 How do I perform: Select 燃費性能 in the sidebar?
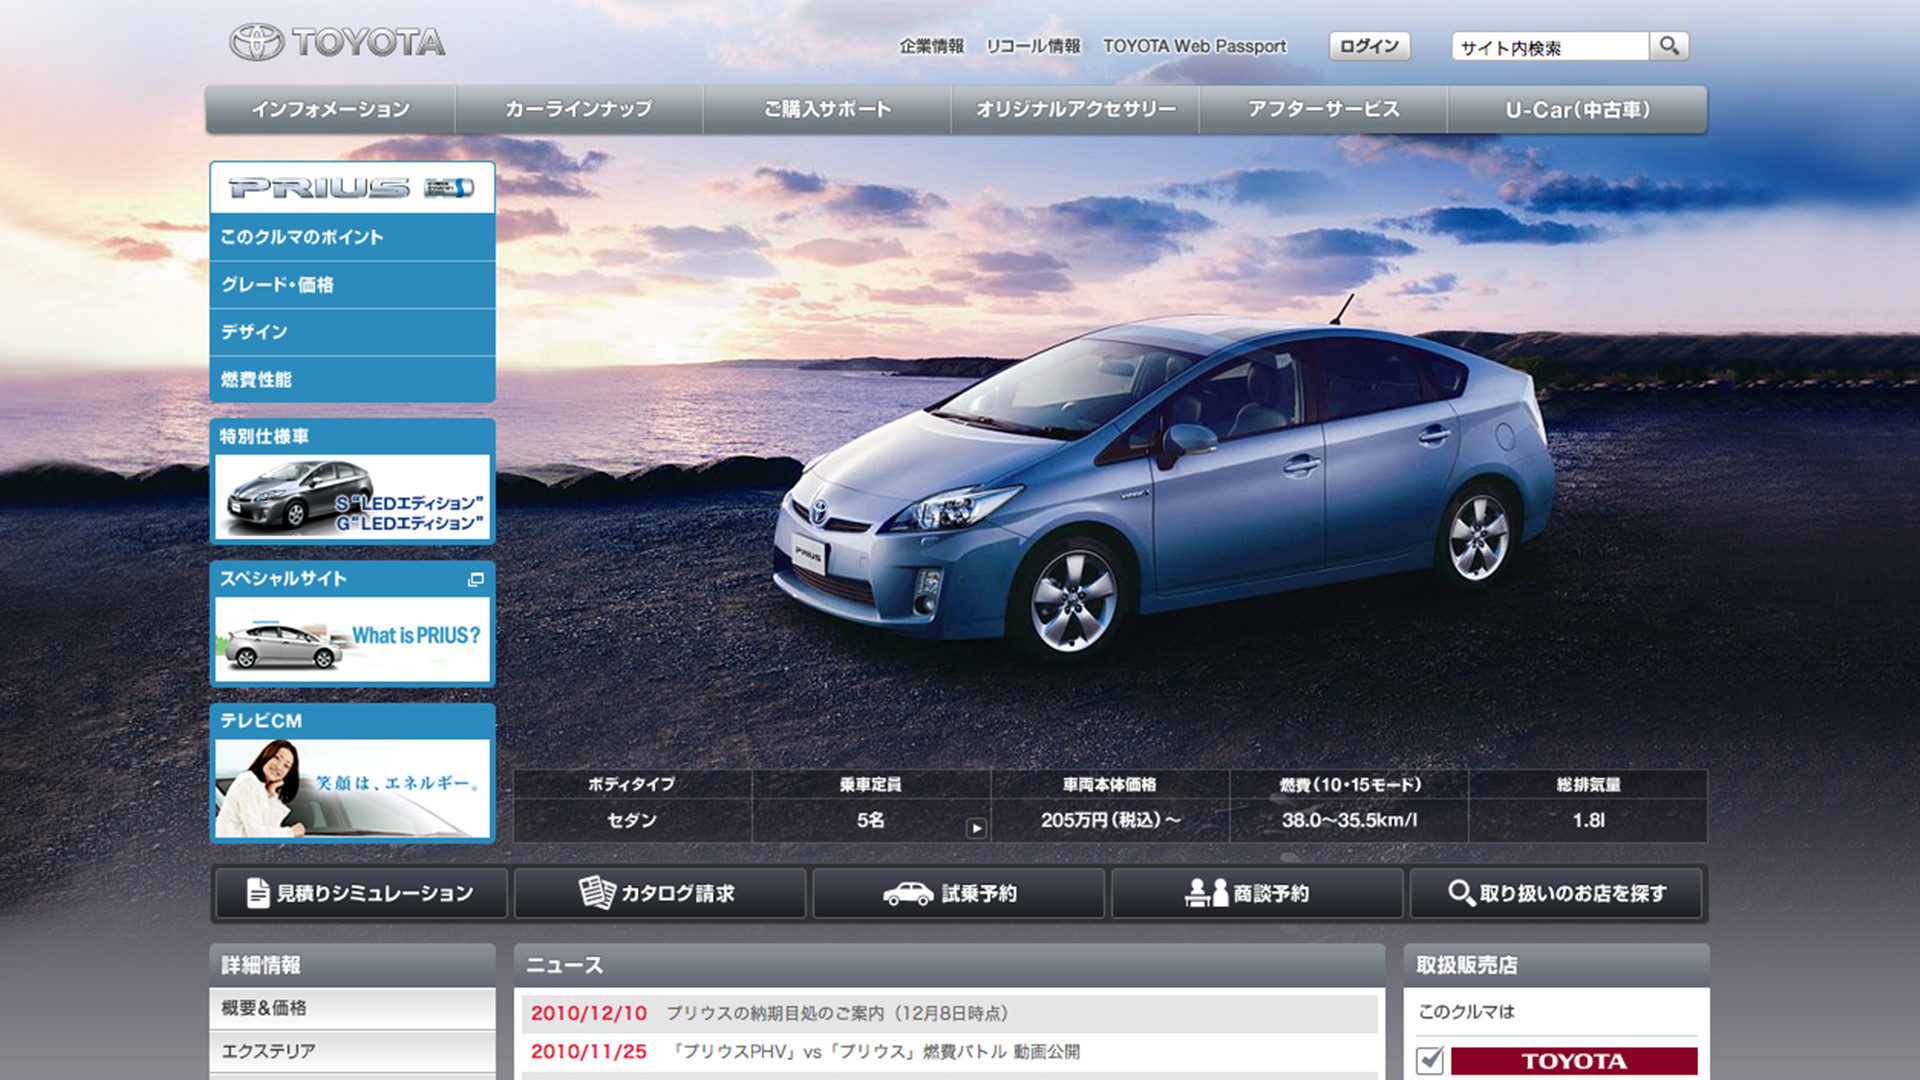point(352,380)
